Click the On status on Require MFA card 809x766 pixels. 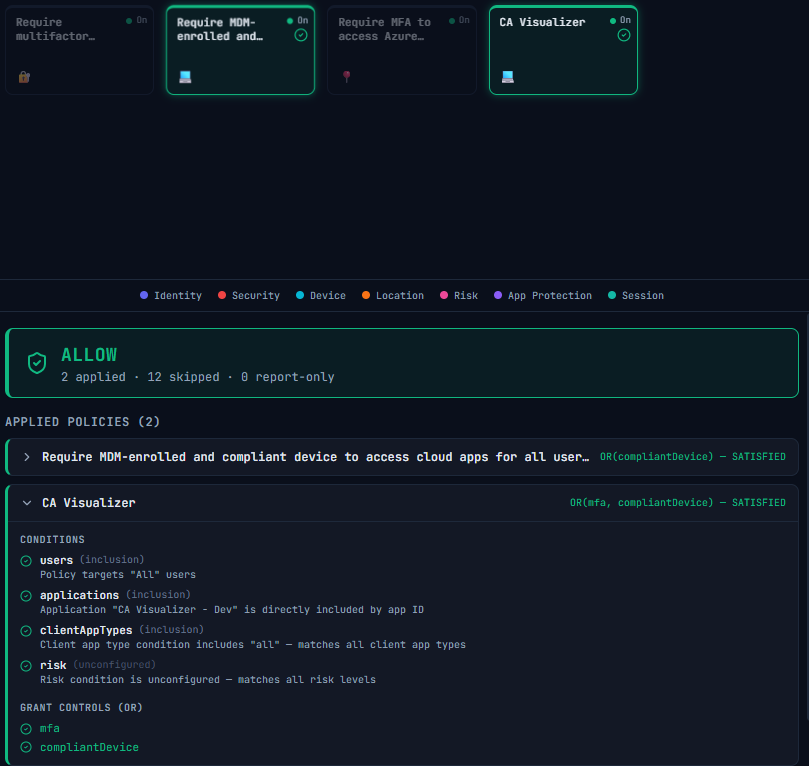459,20
